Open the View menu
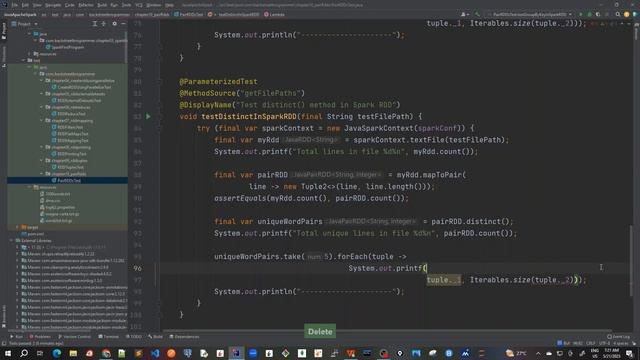 click(x=37, y=5)
